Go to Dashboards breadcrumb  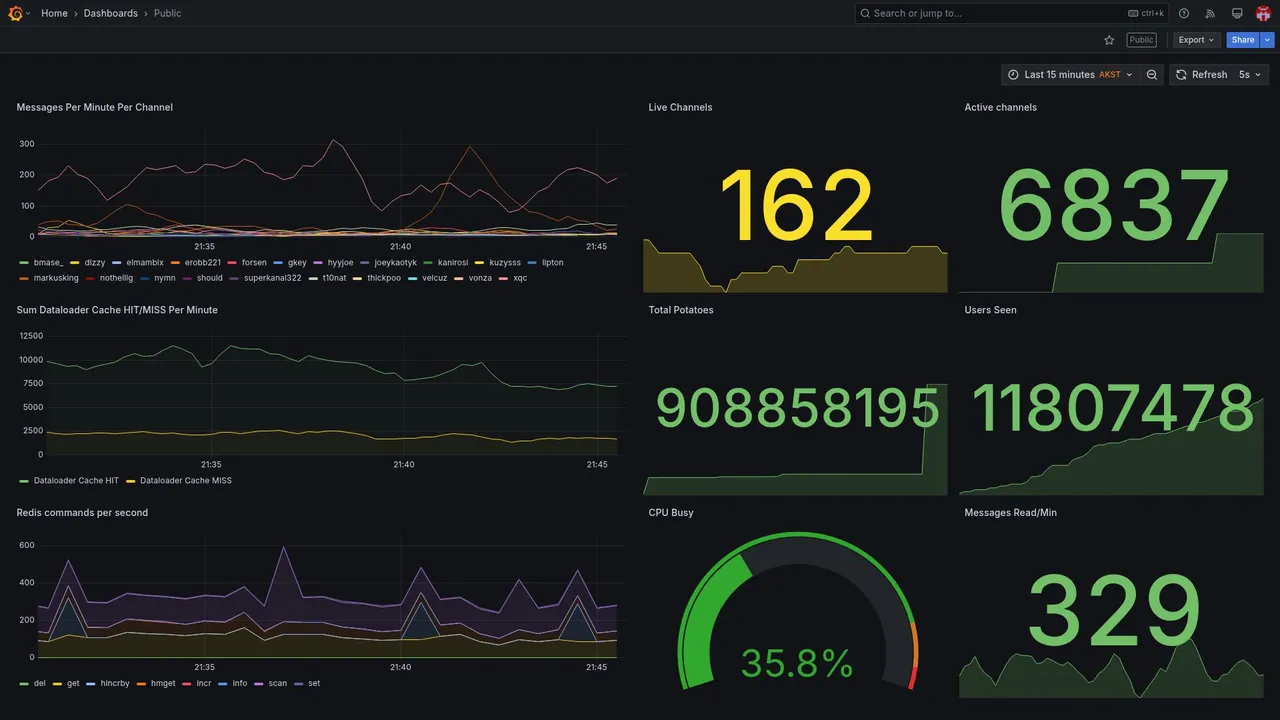pyautogui.click(x=111, y=13)
